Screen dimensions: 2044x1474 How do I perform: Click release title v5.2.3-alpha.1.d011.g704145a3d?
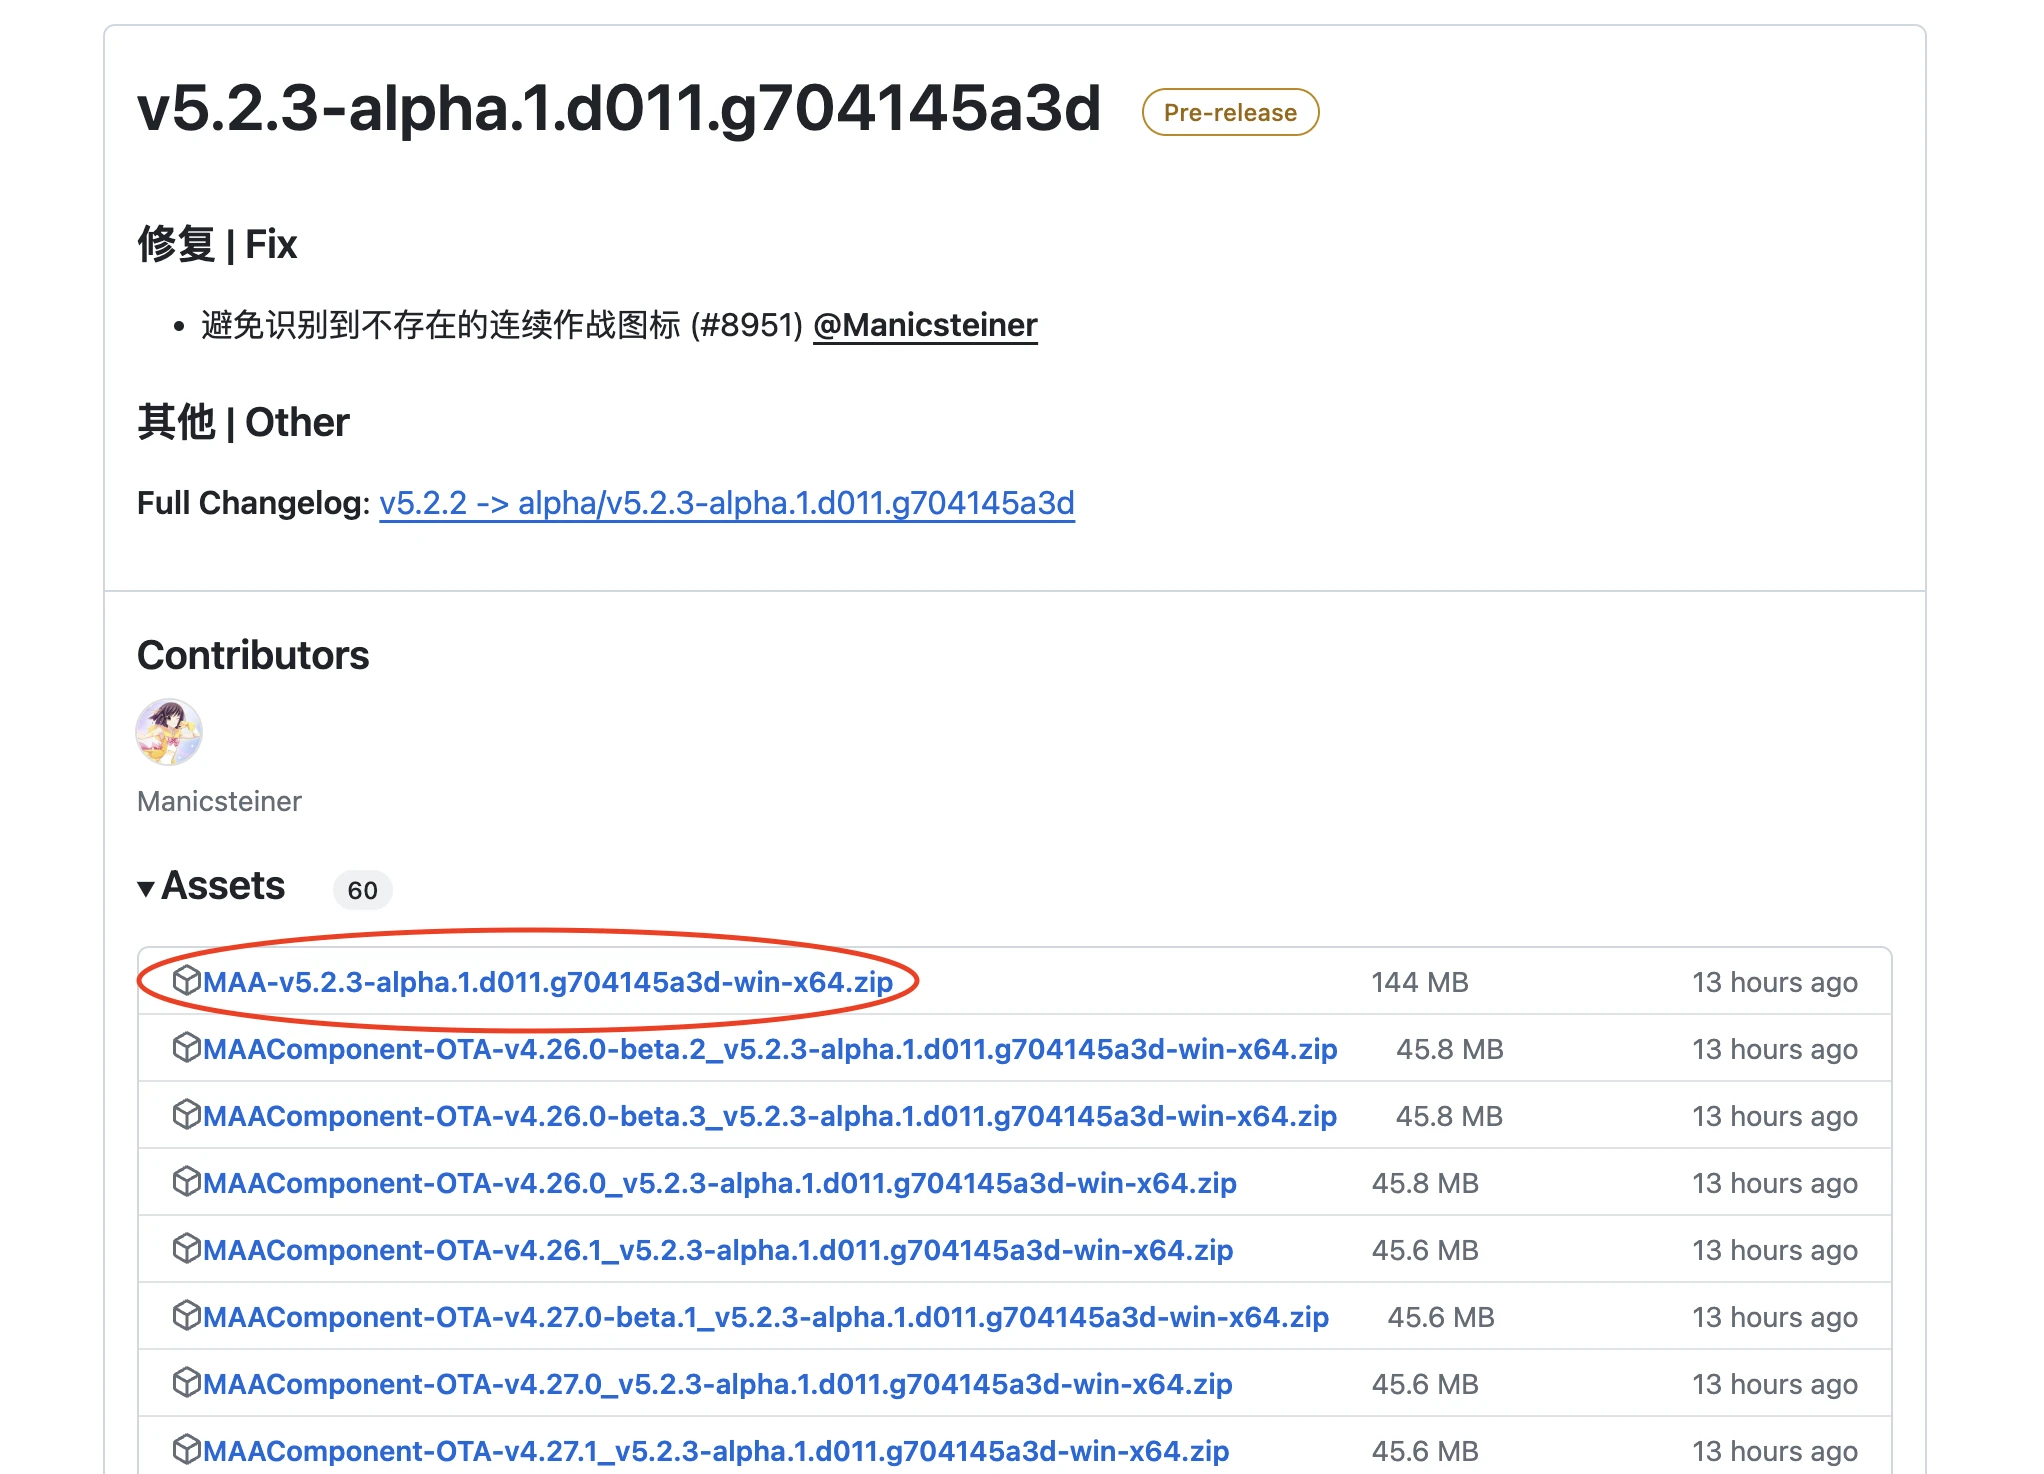(619, 108)
